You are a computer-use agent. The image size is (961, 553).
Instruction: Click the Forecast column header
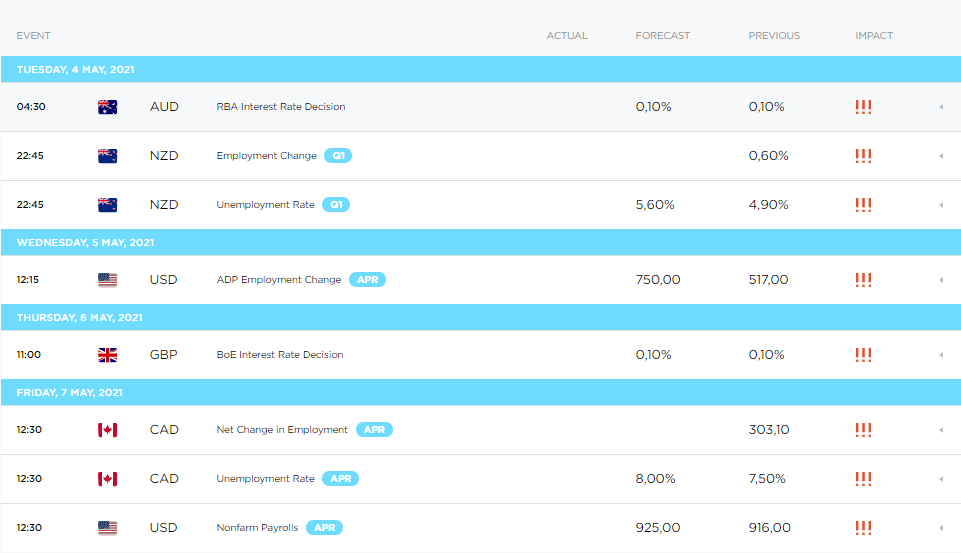[x=662, y=36]
